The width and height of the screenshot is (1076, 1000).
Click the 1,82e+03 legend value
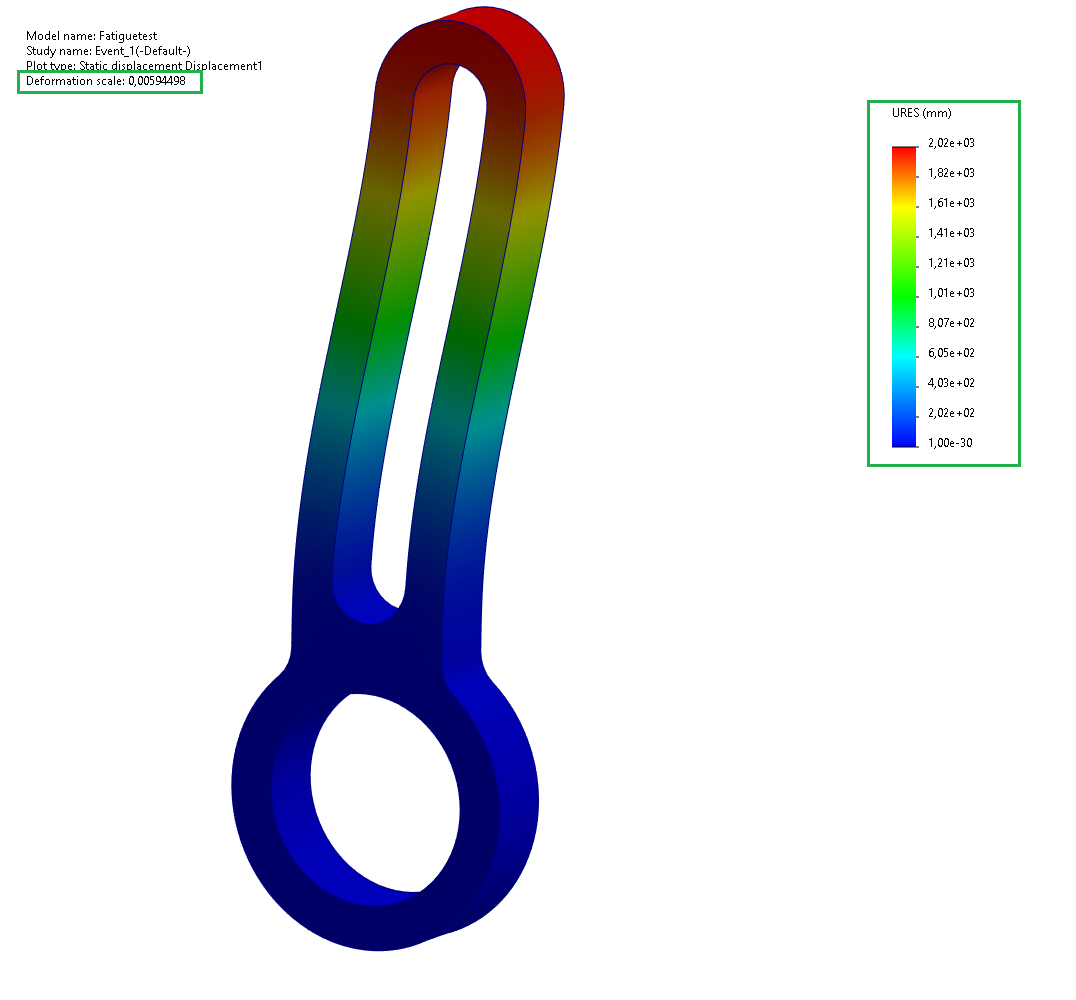[x=951, y=173]
